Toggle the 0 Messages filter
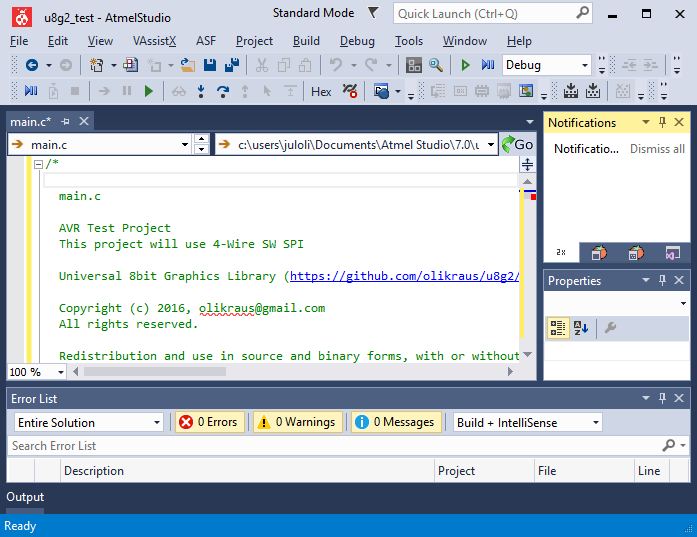The height and width of the screenshot is (537, 697). click(396, 422)
